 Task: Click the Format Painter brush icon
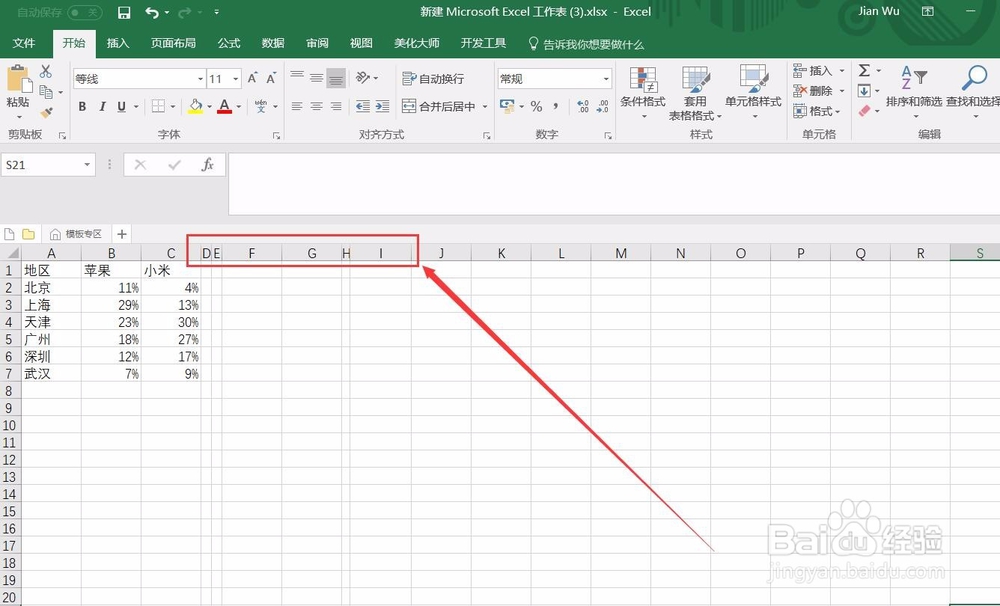46,112
